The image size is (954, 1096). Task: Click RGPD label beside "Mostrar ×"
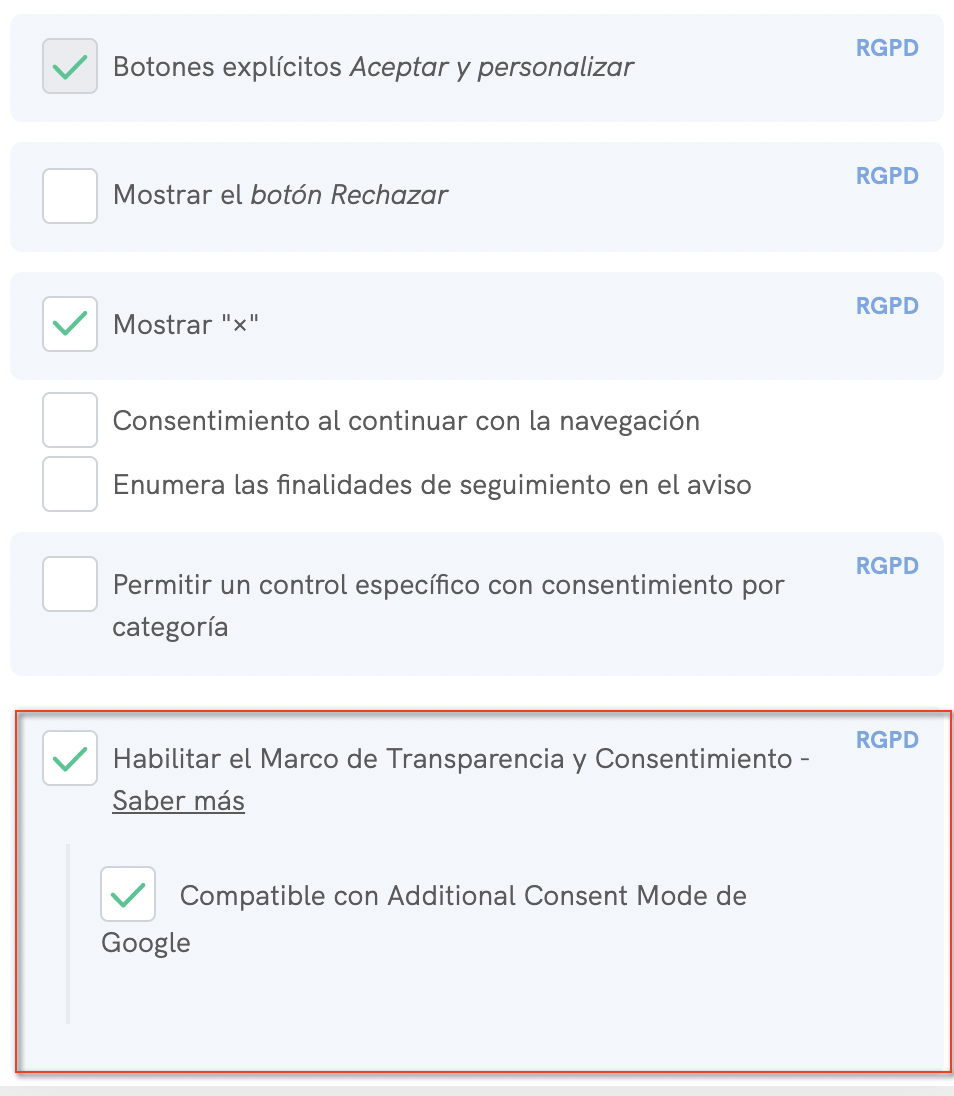[886, 305]
